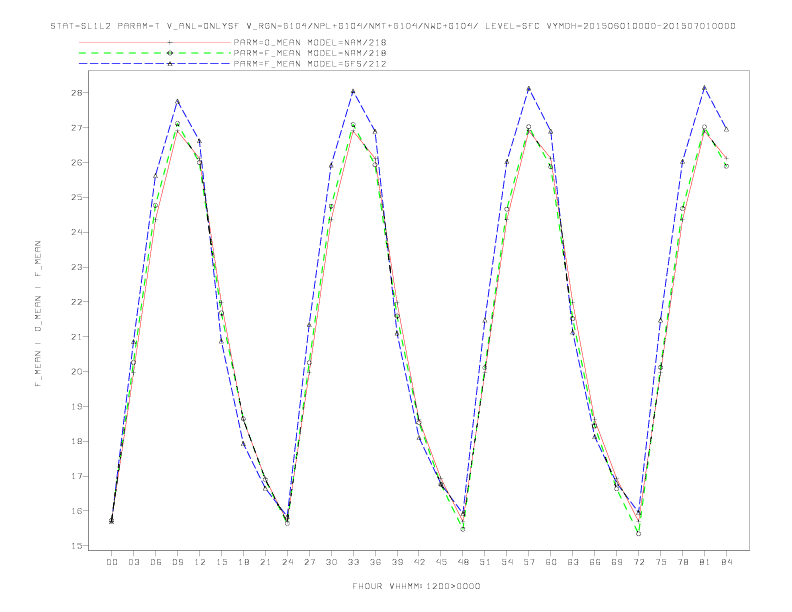Image resolution: width=792 pixels, height=612 pixels.
Task: Click the y-axis label F_MEAN | O_MEAN | F_MEAN
Action: [x=38, y=314]
